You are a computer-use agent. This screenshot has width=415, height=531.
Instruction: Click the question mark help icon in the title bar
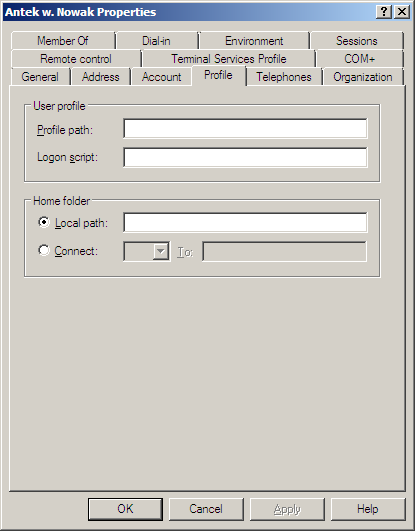384,12
